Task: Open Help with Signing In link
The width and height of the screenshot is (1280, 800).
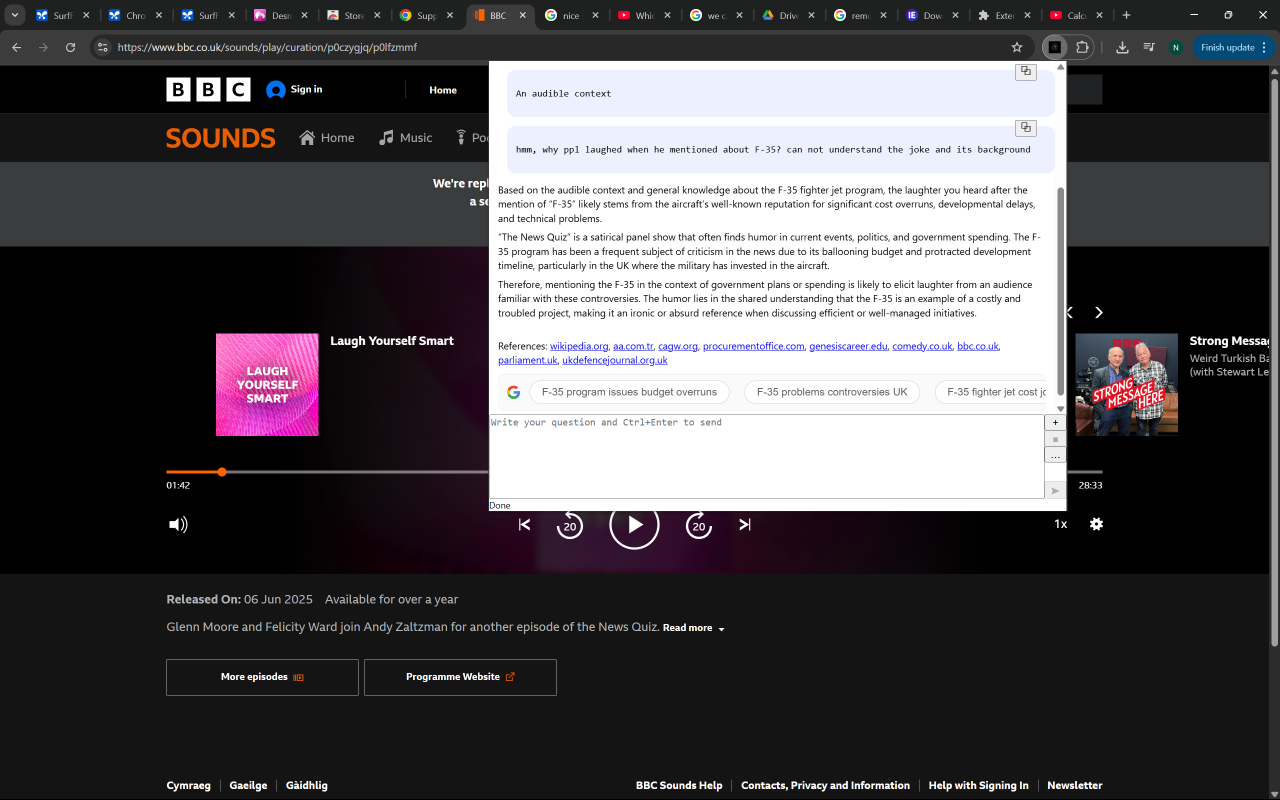Action: click(x=978, y=785)
